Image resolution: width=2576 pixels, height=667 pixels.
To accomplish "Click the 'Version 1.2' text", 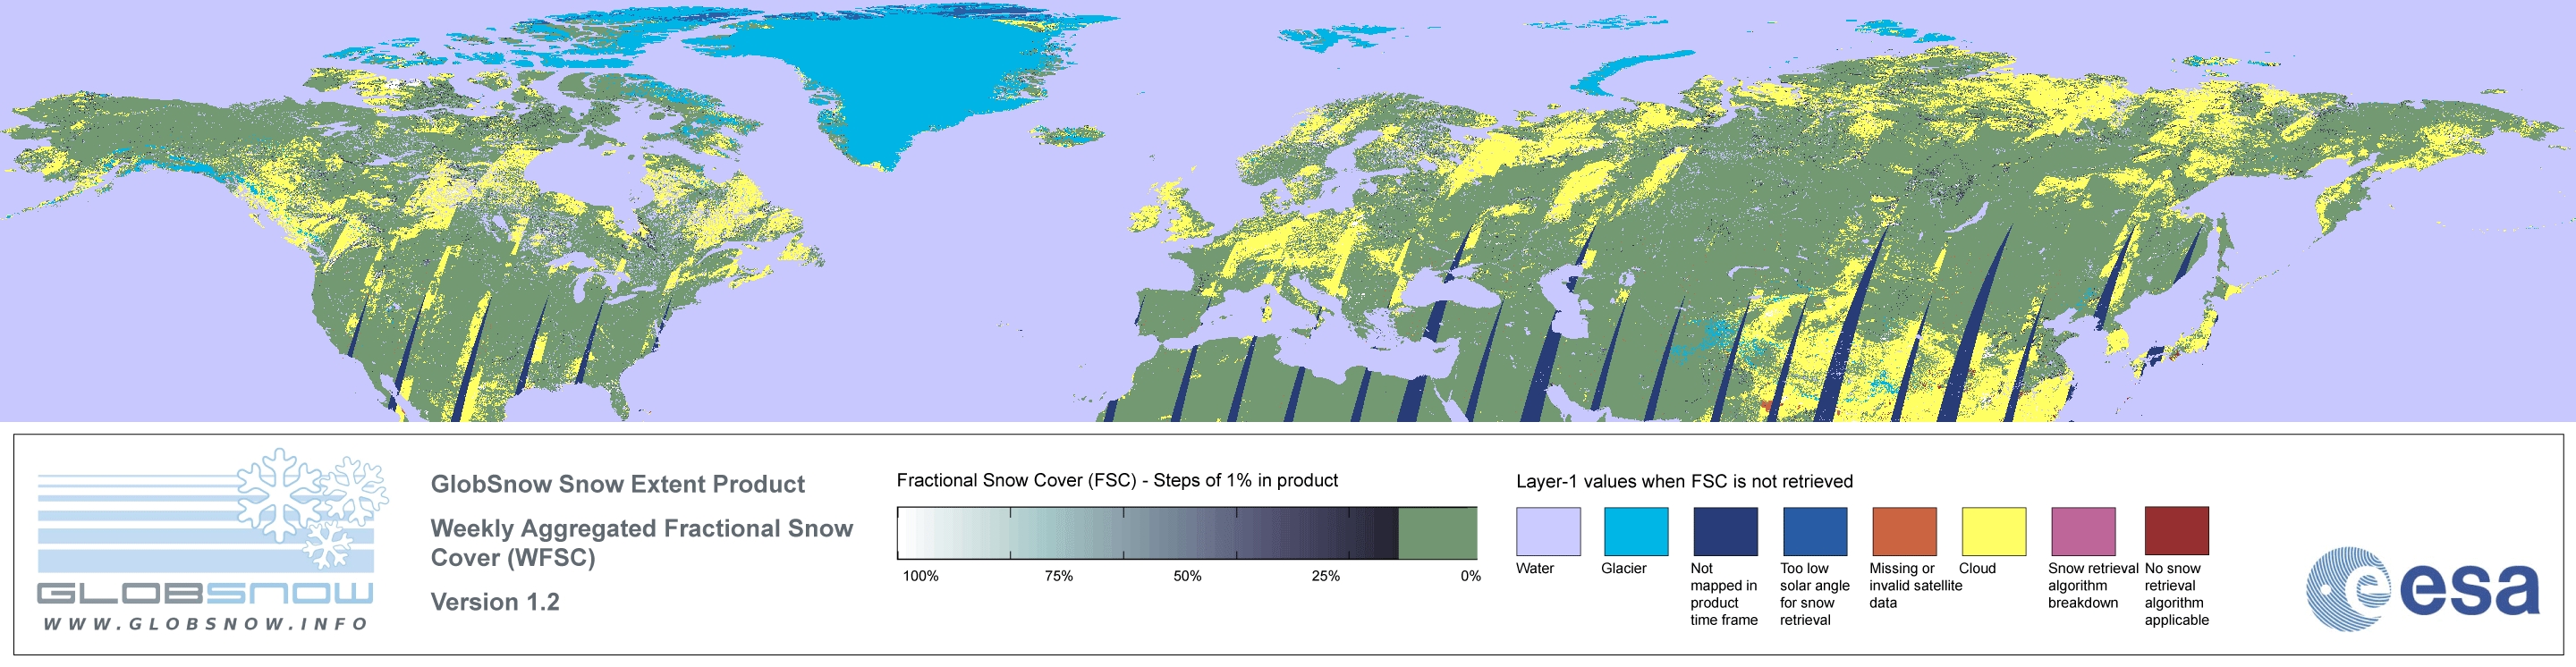I will point(495,602).
